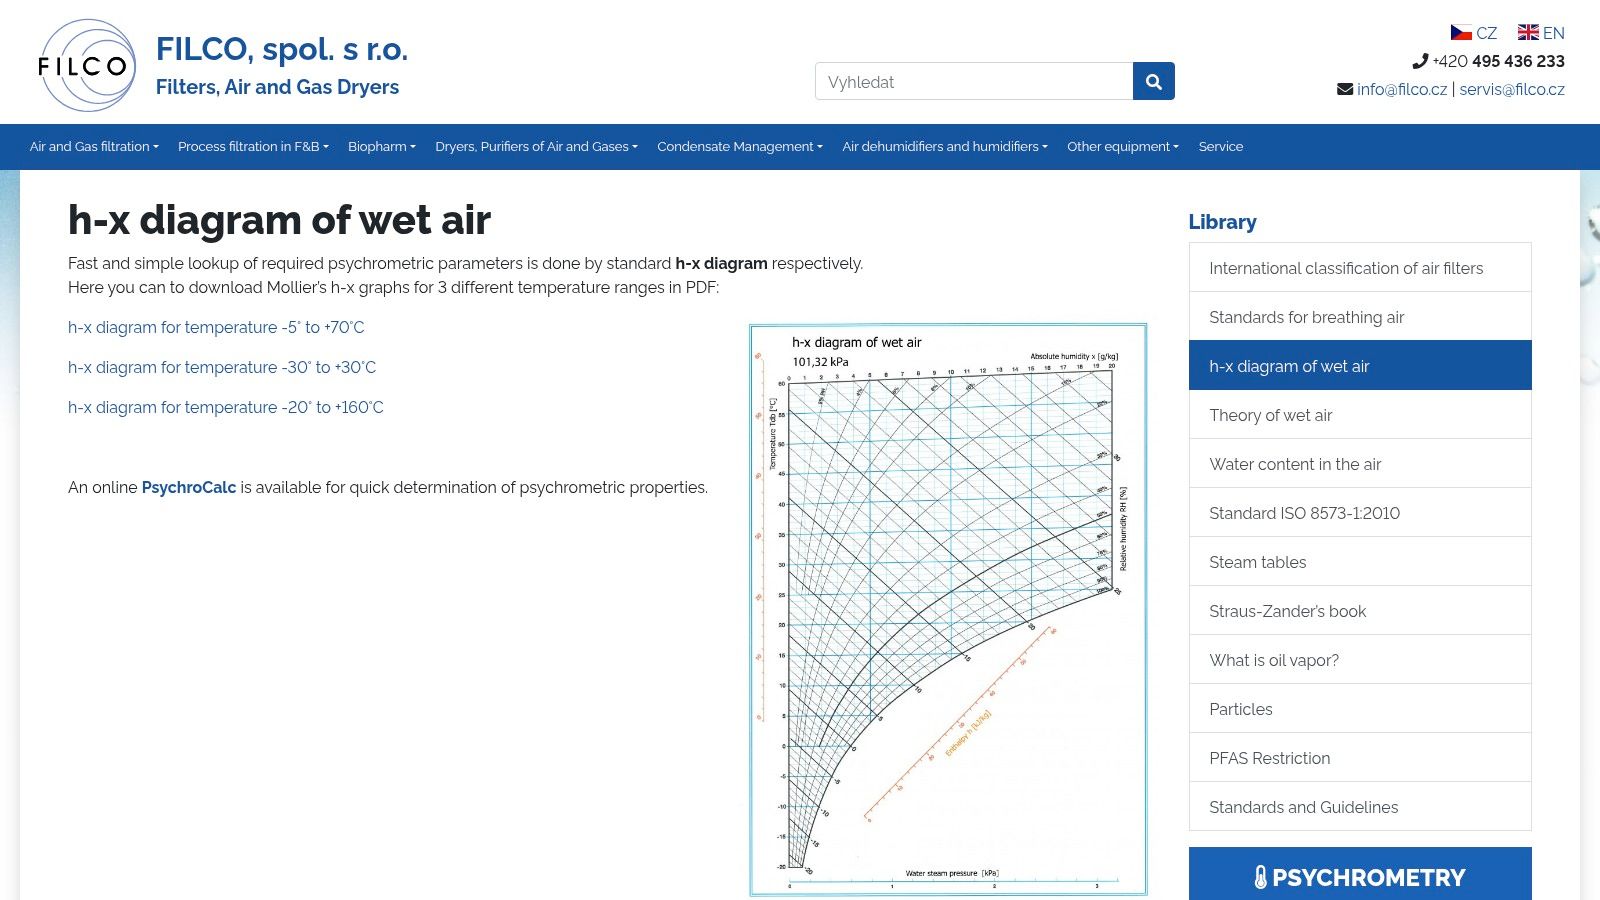Open the h-x diagram chart thumbnail

[948, 610]
